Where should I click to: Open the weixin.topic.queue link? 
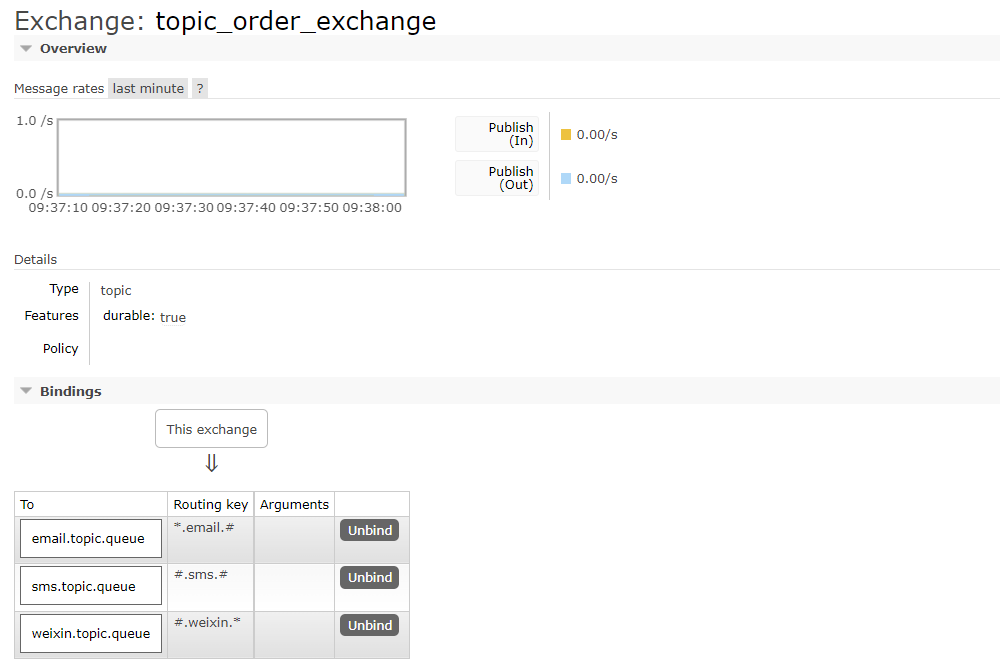click(x=90, y=633)
